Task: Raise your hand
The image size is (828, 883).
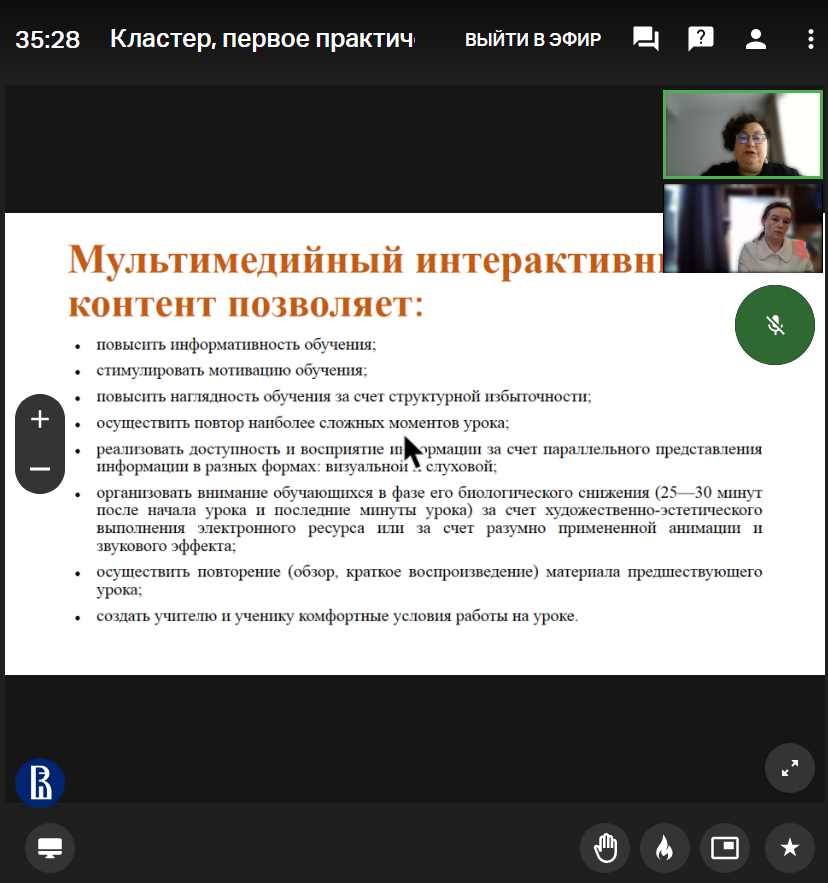Action: pos(605,848)
